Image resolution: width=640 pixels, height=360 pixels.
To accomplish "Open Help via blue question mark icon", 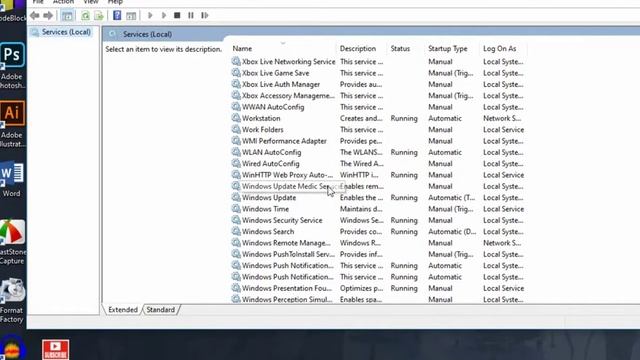I will pos(117,16).
